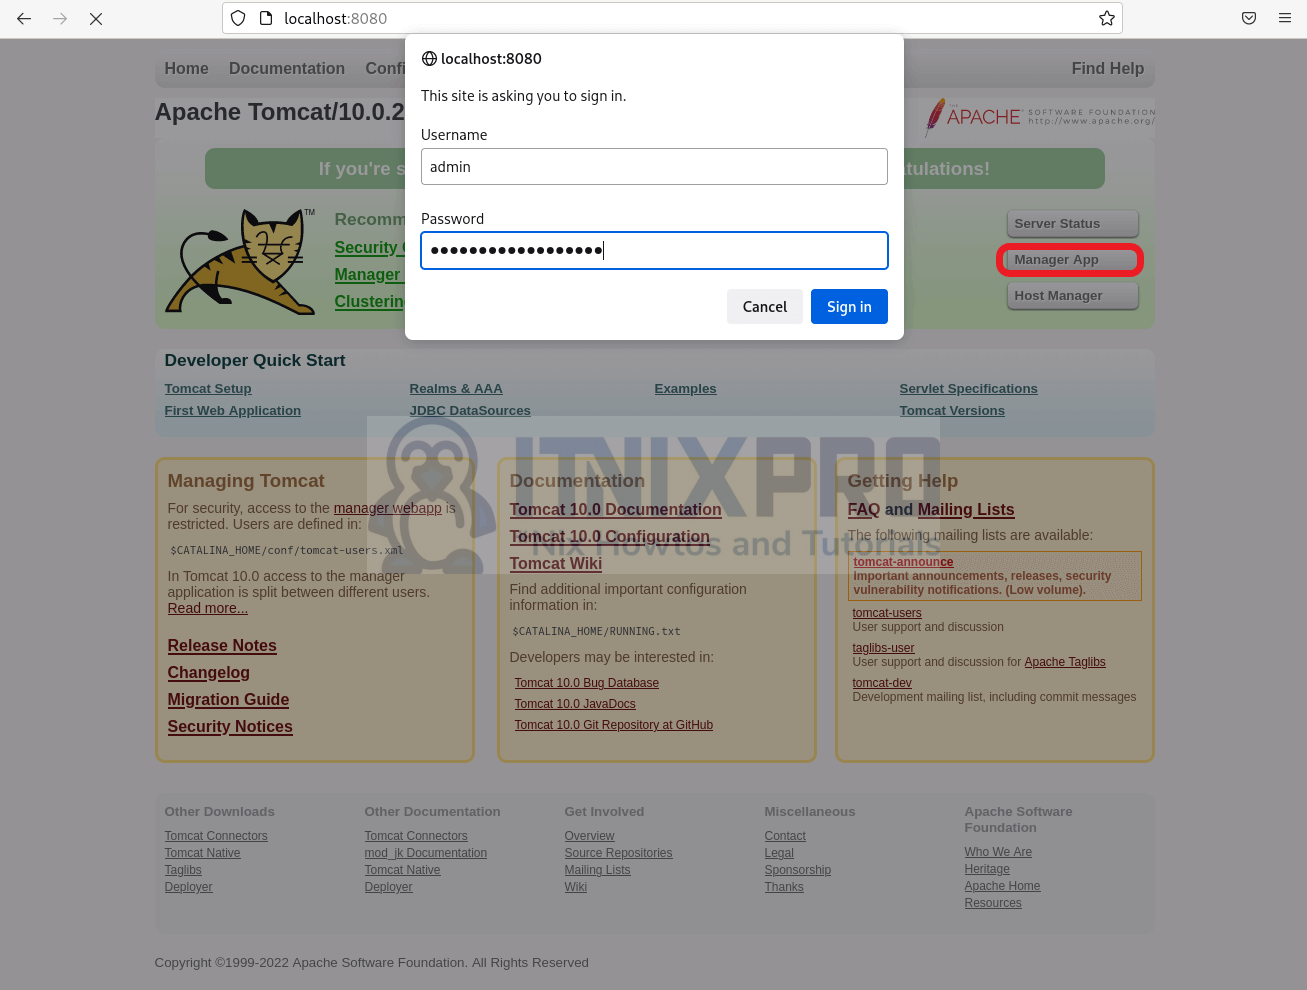Click the shield tracking protection icon
Screen dimensions: 1307x990
point(238,18)
